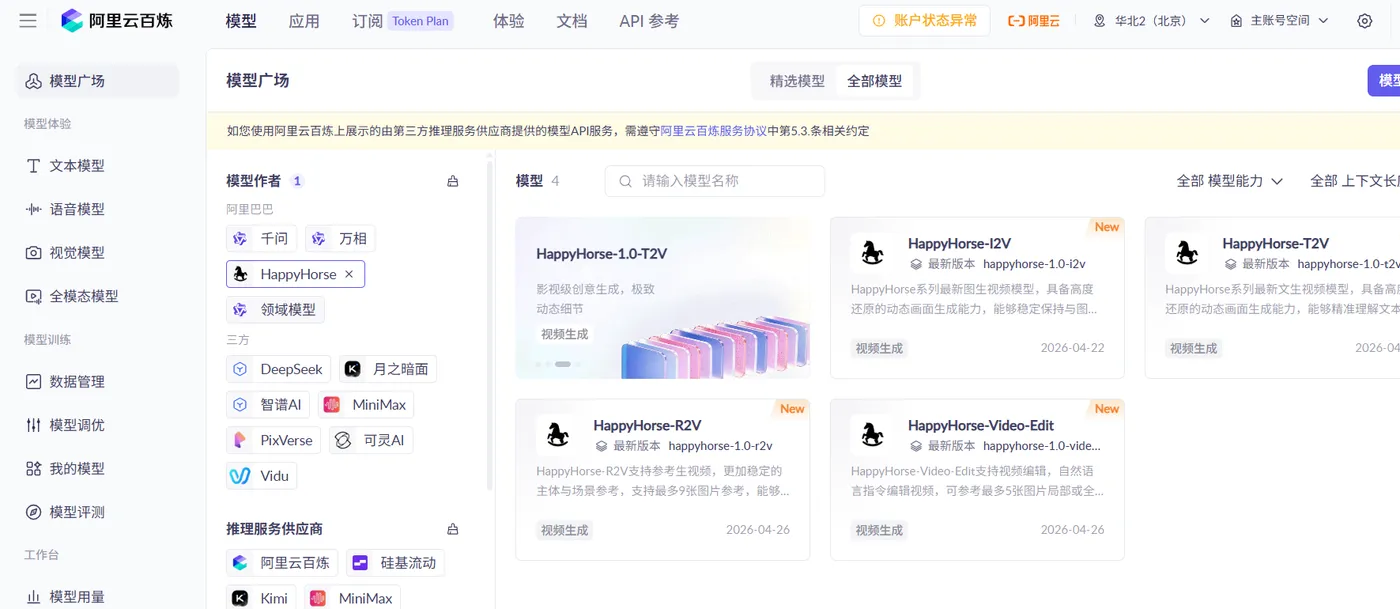Click lock icon next to 模型作者

tap(453, 181)
